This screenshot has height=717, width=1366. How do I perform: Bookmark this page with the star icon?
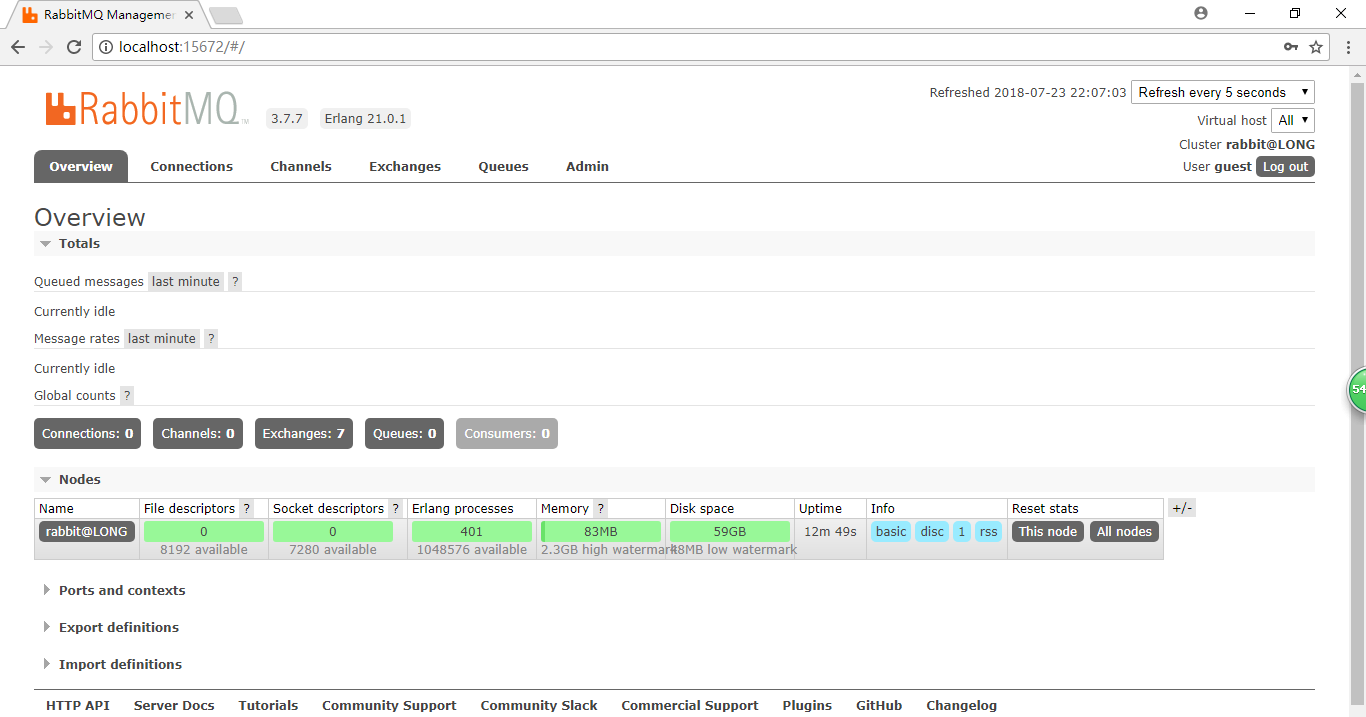(x=1316, y=47)
